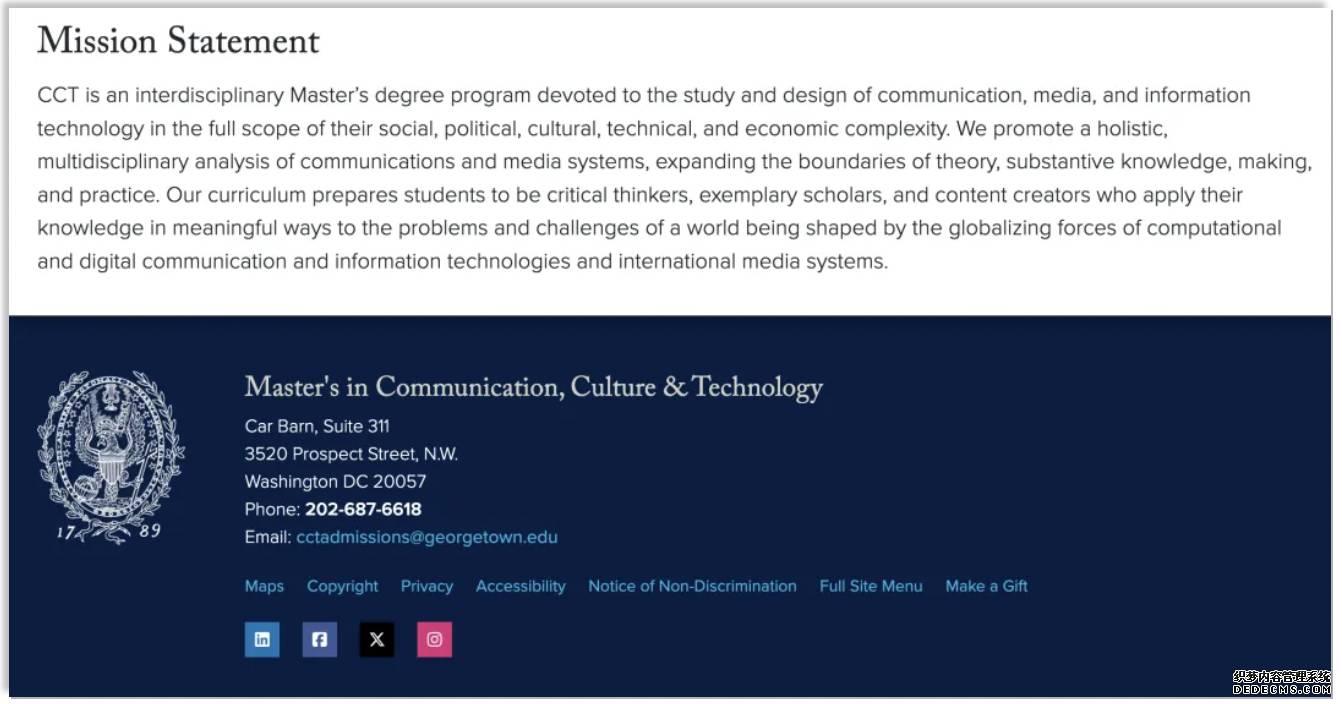Open Notice of Non-Discrimination link
Viewport: 1342px width, 704px height.
point(692,586)
